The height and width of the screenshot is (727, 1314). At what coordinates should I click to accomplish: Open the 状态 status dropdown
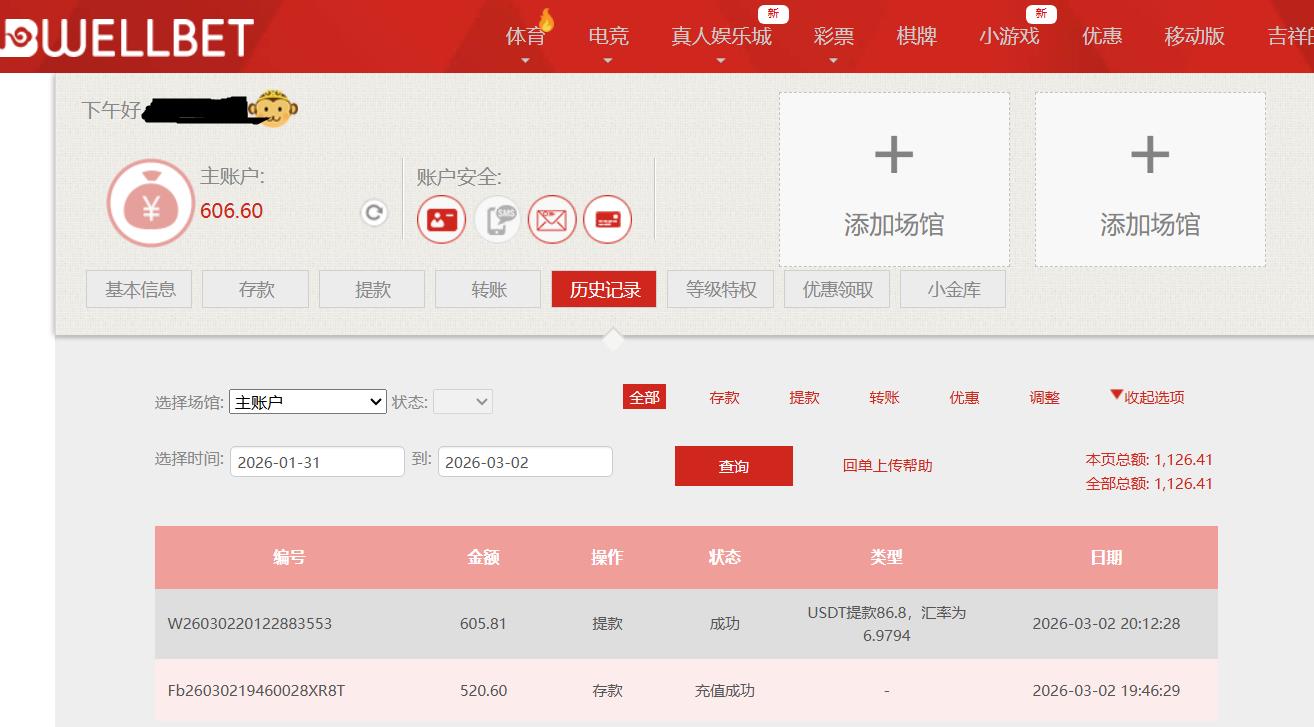463,401
